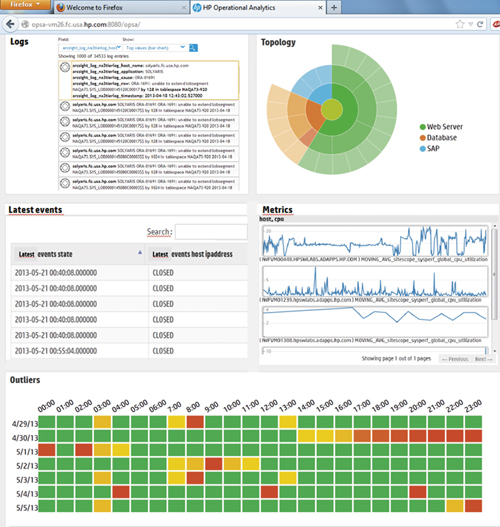Click the blue Logs search magnifier button

pyautogui.click(x=193, y=48)
